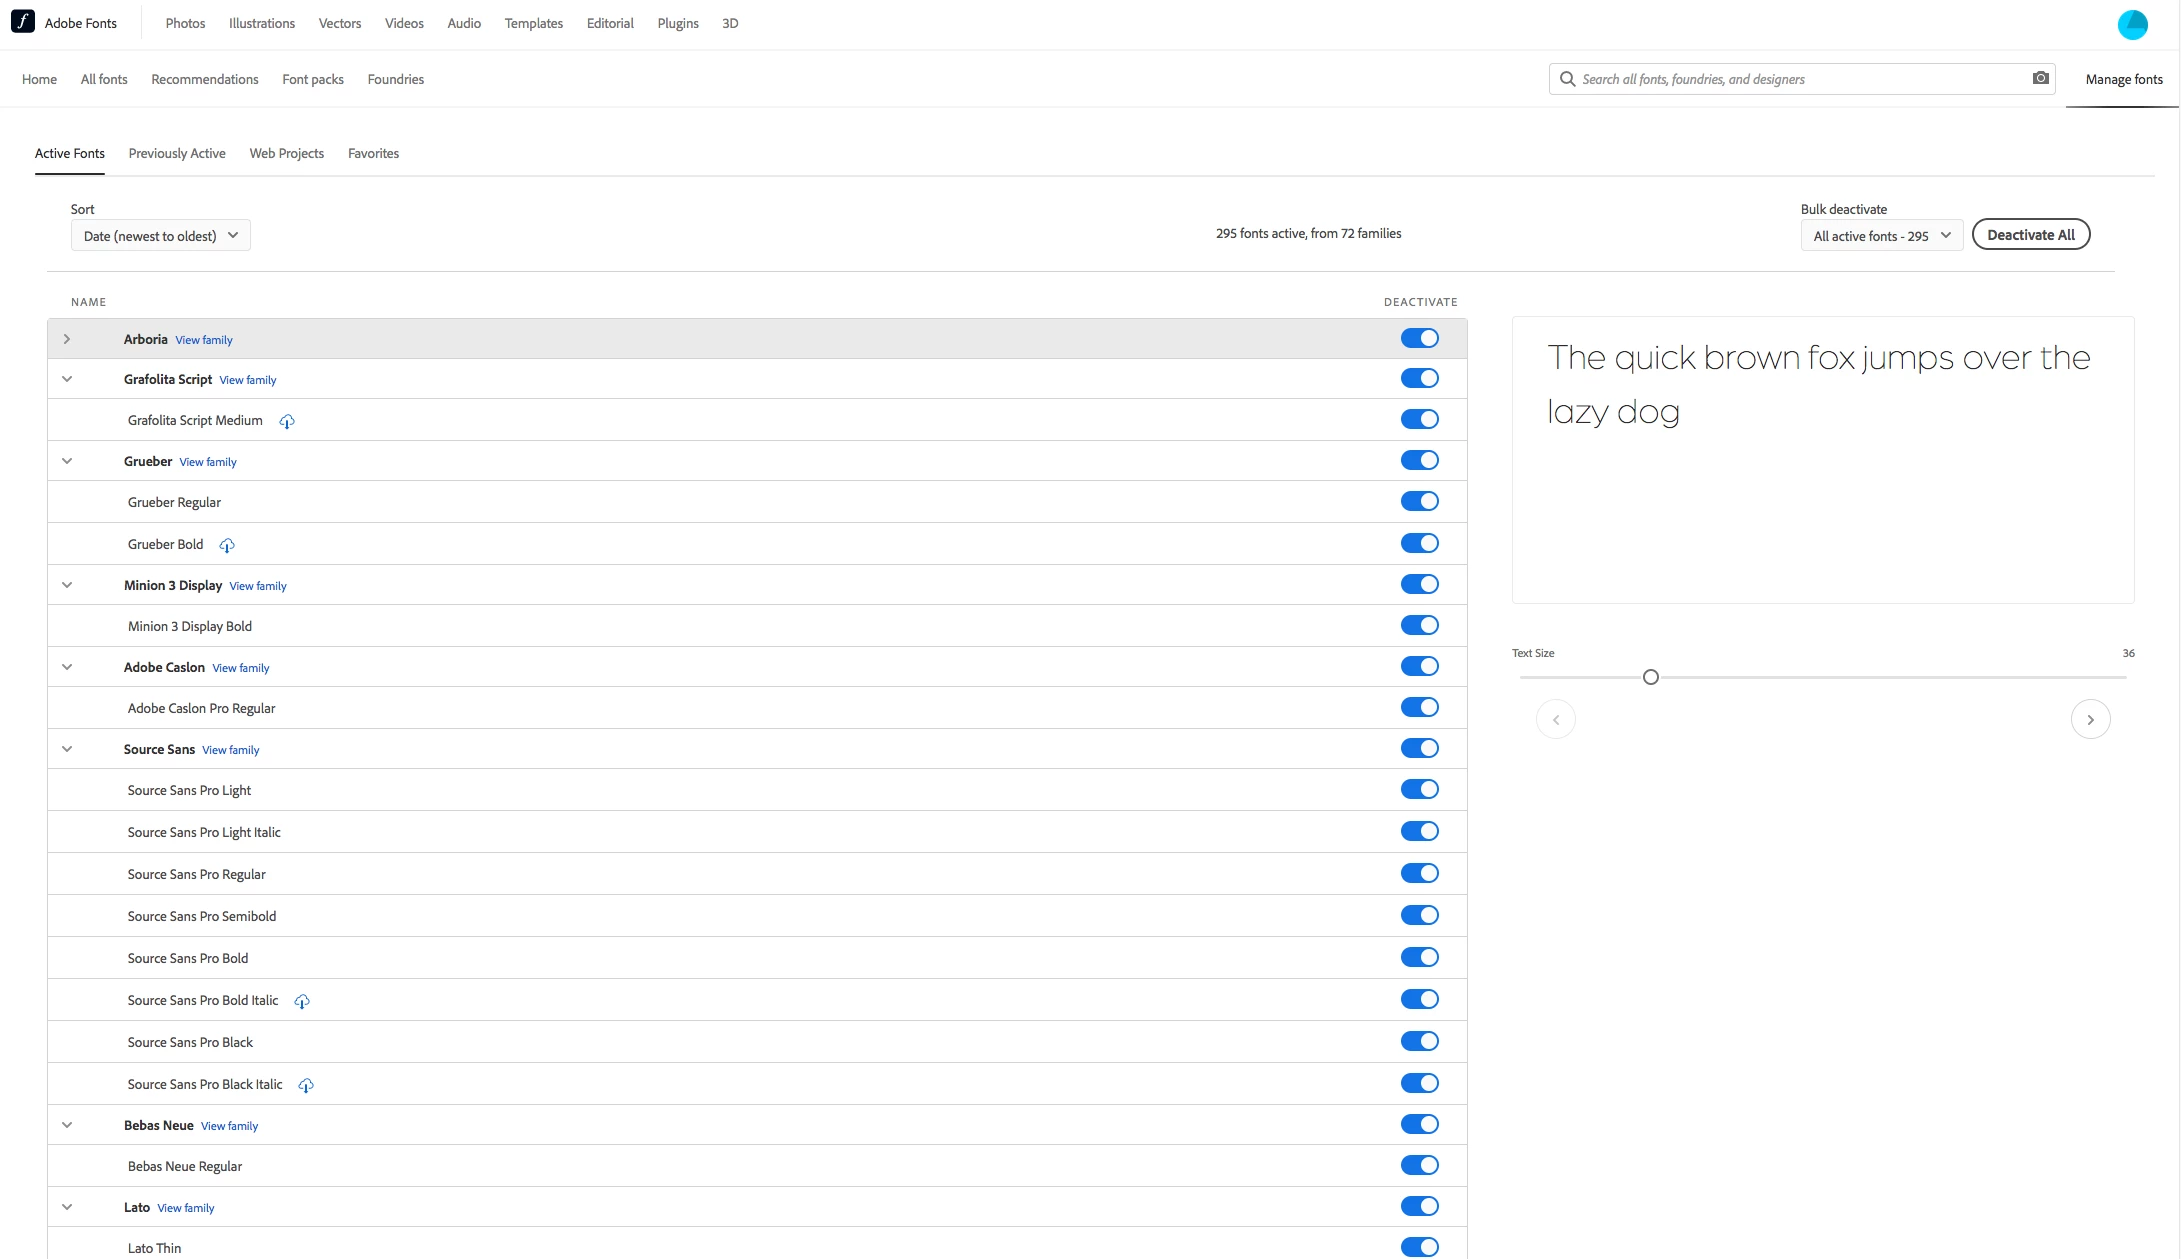Click the cloud icon next to Grueber Bold
The width and height of the screenshot is (2181, 1259).
227,545
